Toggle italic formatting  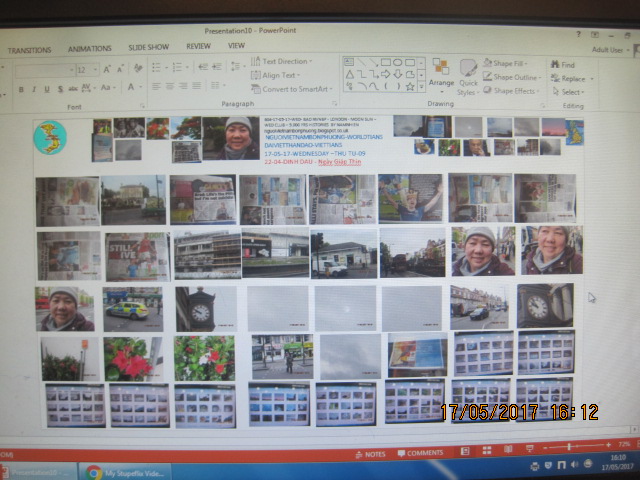tap(34, 89)
